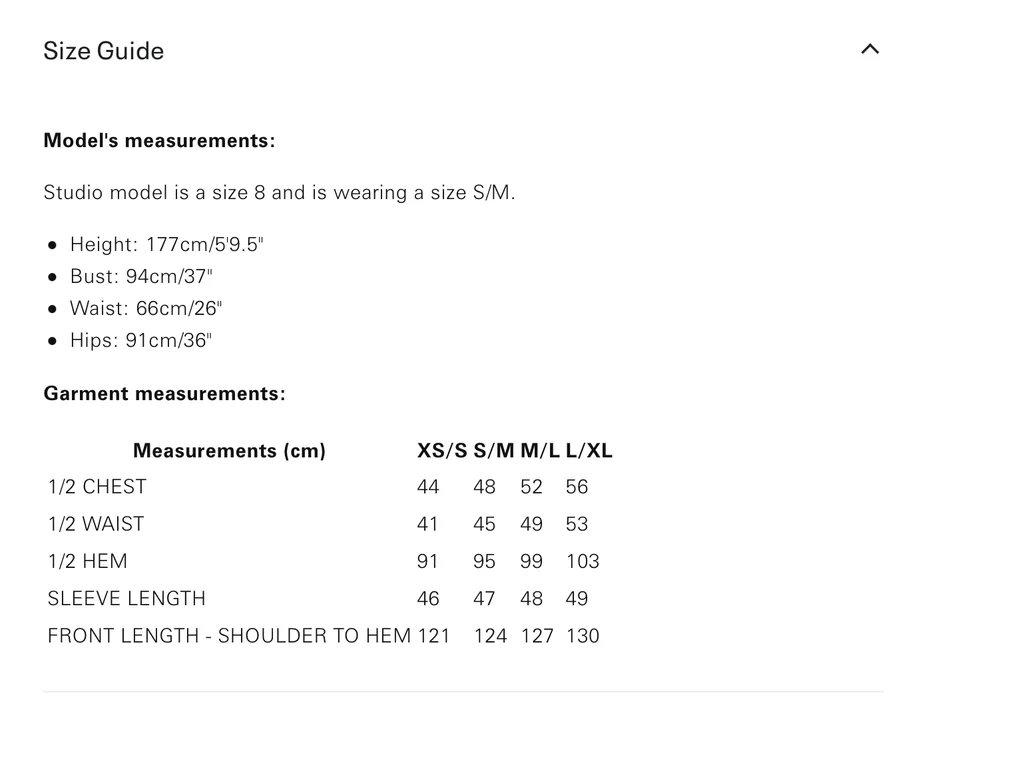Click the L/XL size column header
This screenshot has width=1024, height=763.
click(589, 451)
